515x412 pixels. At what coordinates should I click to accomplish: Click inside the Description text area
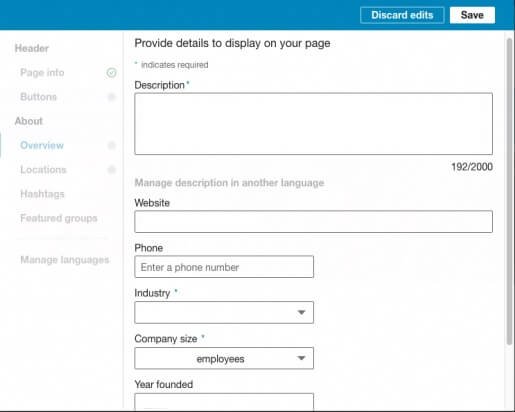314,124
